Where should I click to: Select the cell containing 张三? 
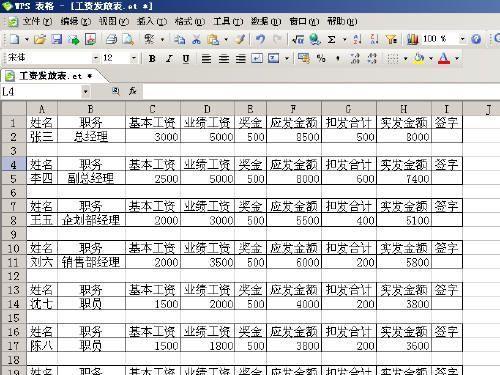pos(42,137)
